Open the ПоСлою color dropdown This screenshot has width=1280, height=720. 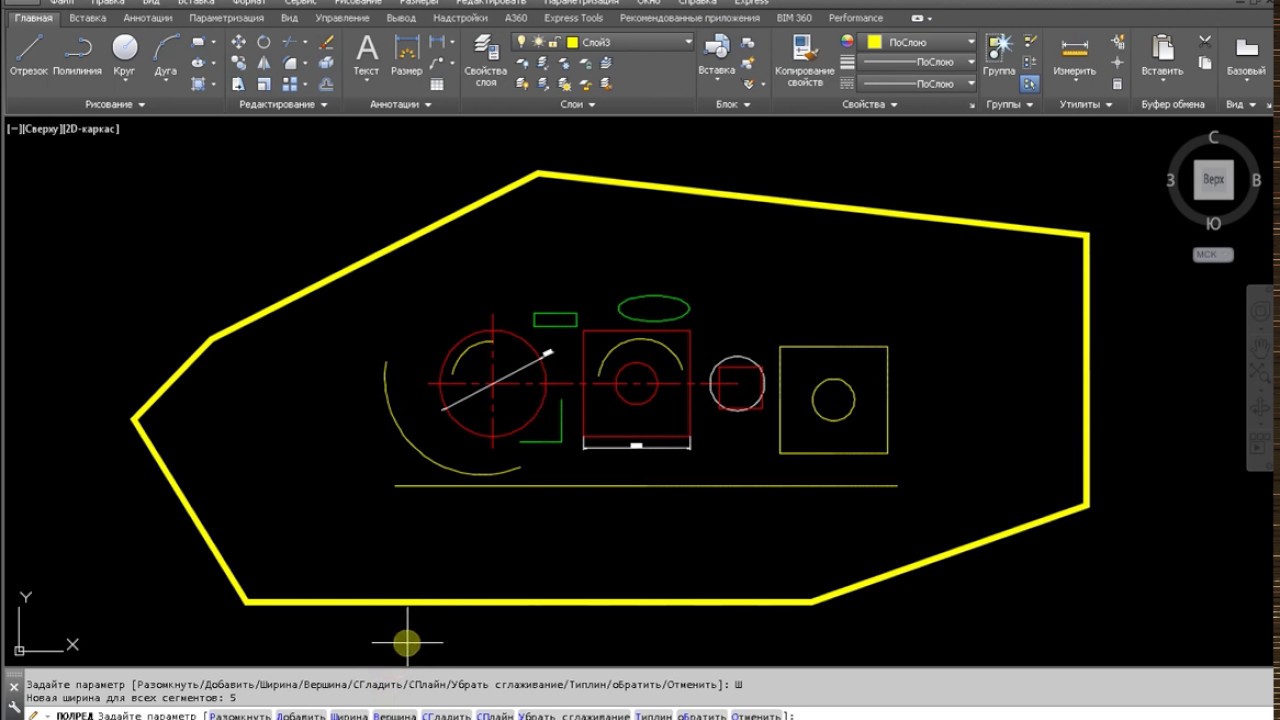970,42
